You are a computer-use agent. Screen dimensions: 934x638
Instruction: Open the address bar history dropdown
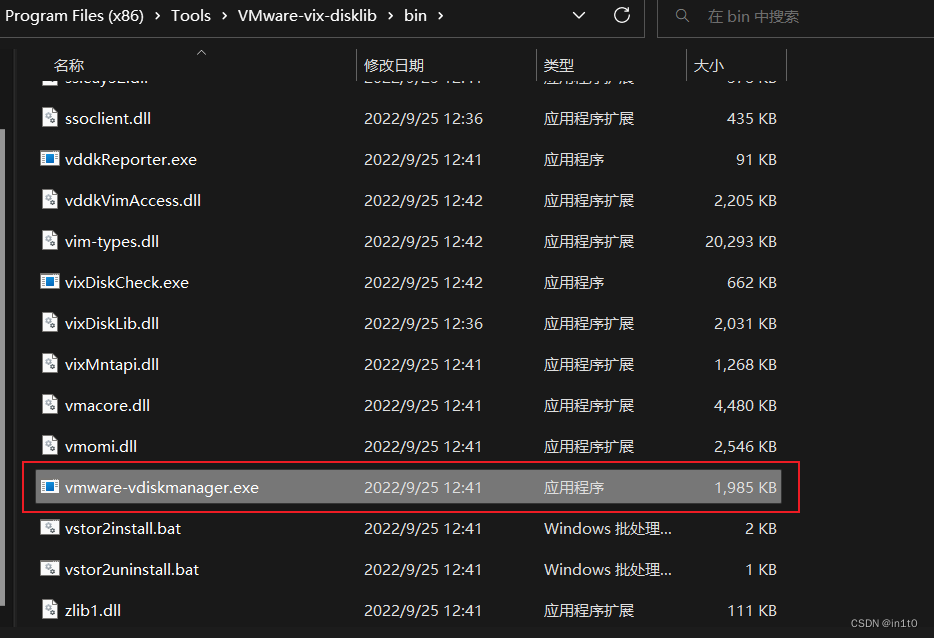tap(579, 15)
